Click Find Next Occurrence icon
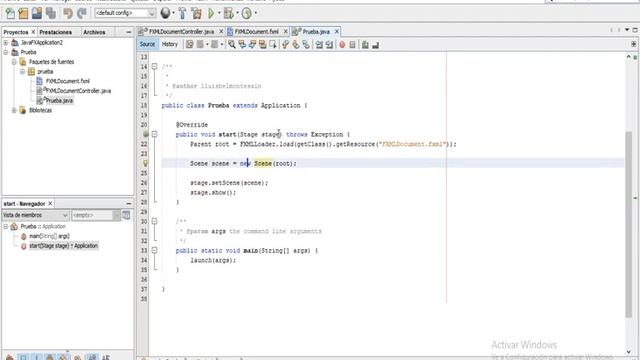This screenshot has height=360, width=640. click(253, 44)
